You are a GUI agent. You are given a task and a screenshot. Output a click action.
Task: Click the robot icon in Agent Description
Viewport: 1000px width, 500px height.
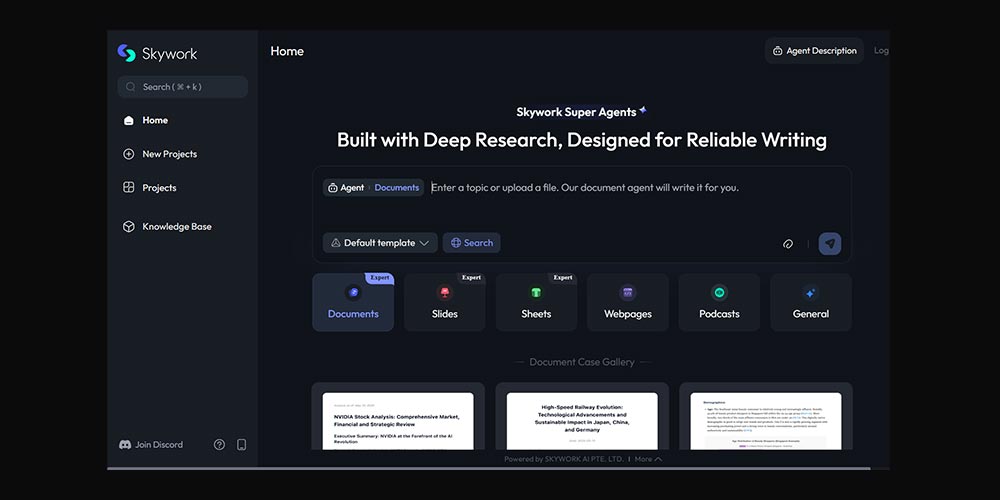point(777,51)
